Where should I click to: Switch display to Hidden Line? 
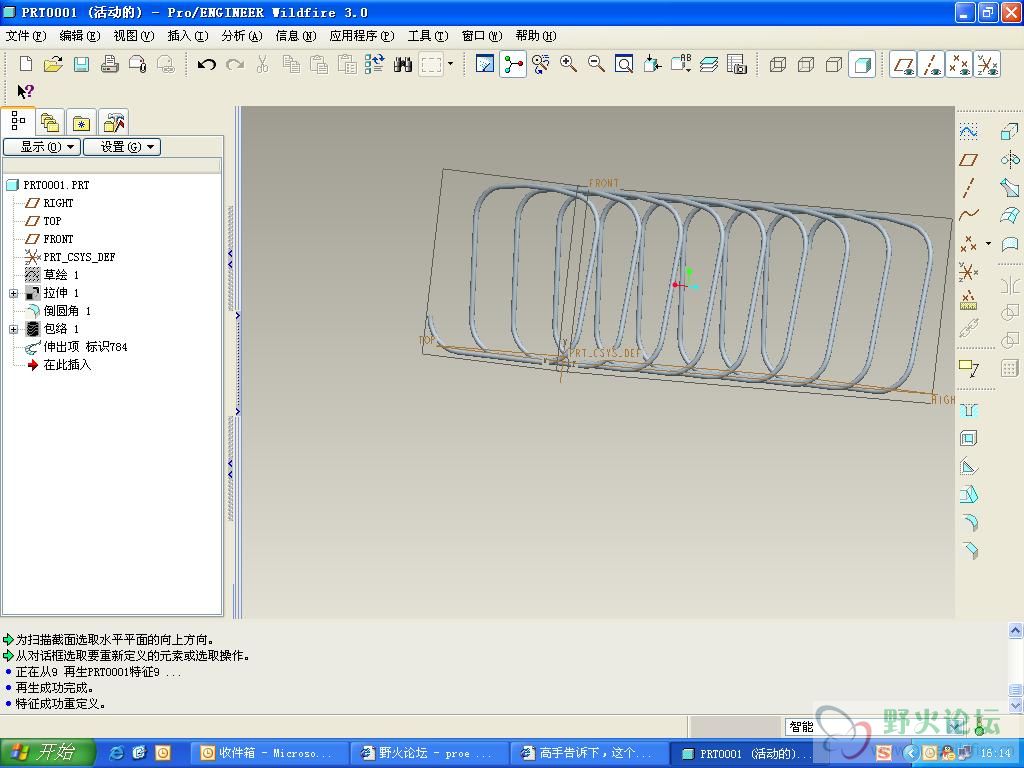click(x=806, y=64)
